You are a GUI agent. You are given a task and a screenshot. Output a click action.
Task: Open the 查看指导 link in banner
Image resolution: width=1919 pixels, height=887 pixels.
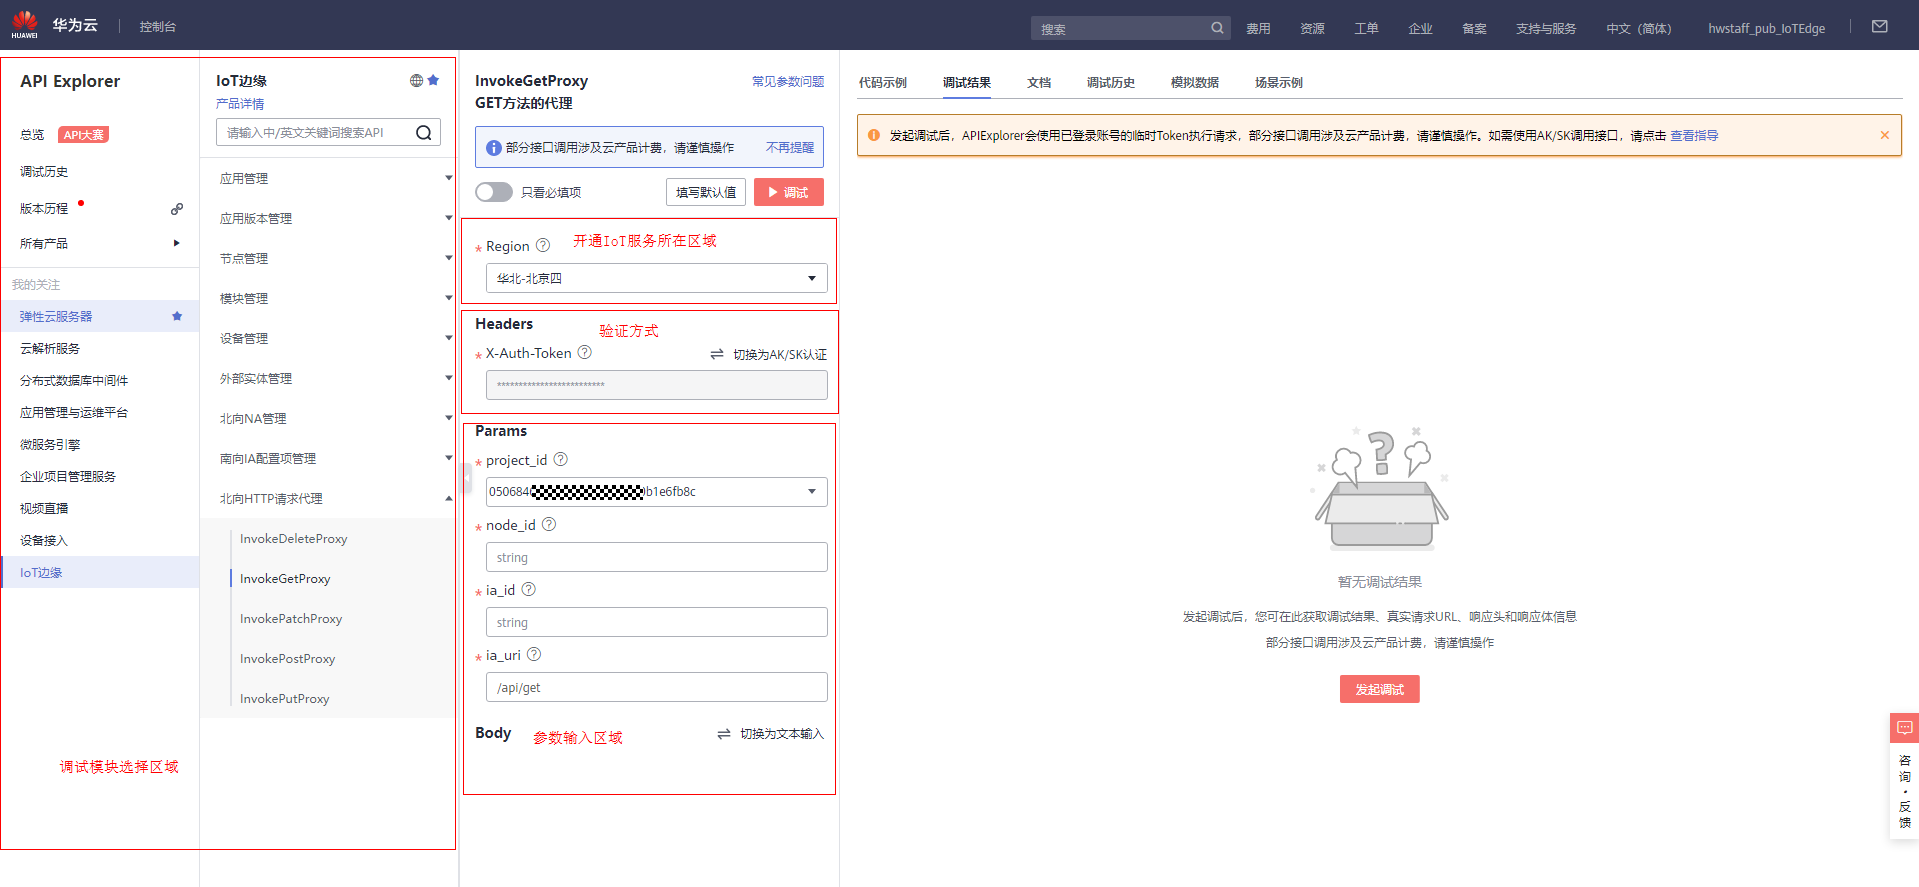pyautogui.click(x=1694, y=135)
